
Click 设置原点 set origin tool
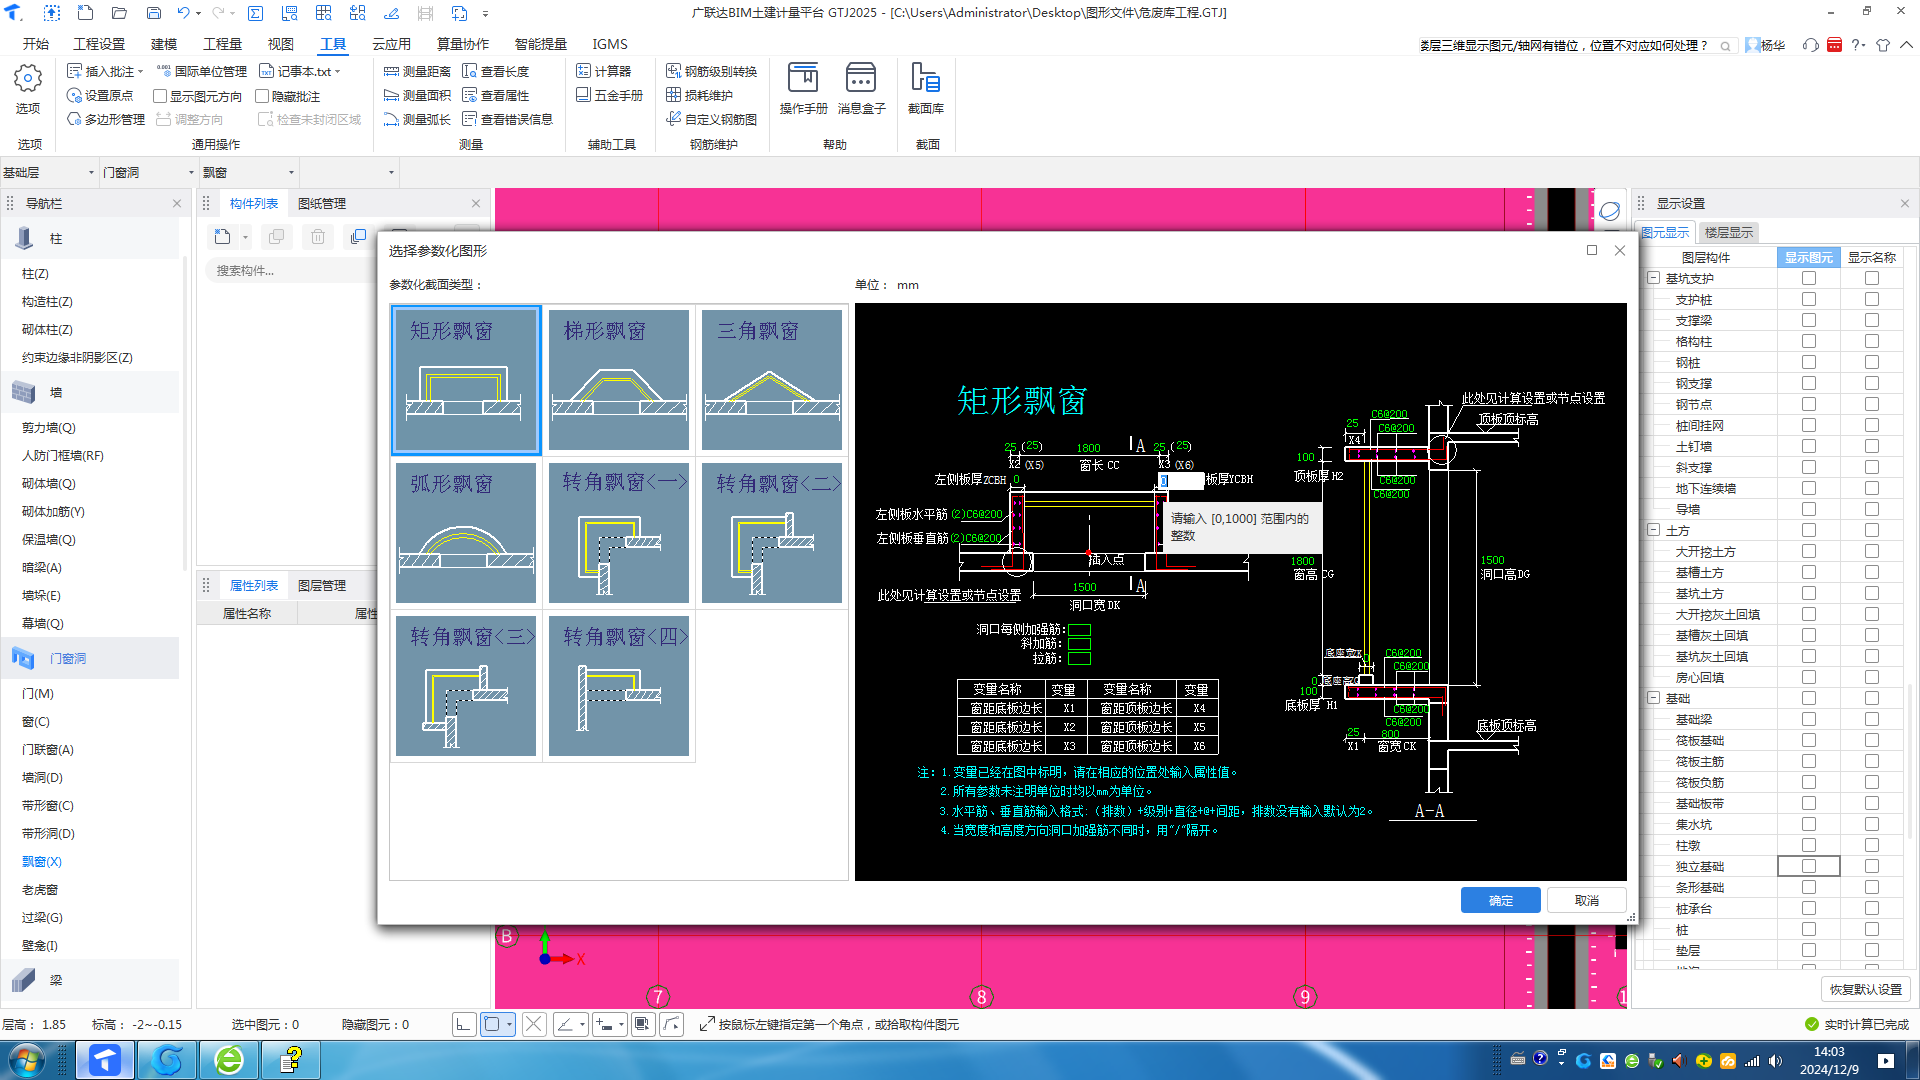[x=100, y=95]
